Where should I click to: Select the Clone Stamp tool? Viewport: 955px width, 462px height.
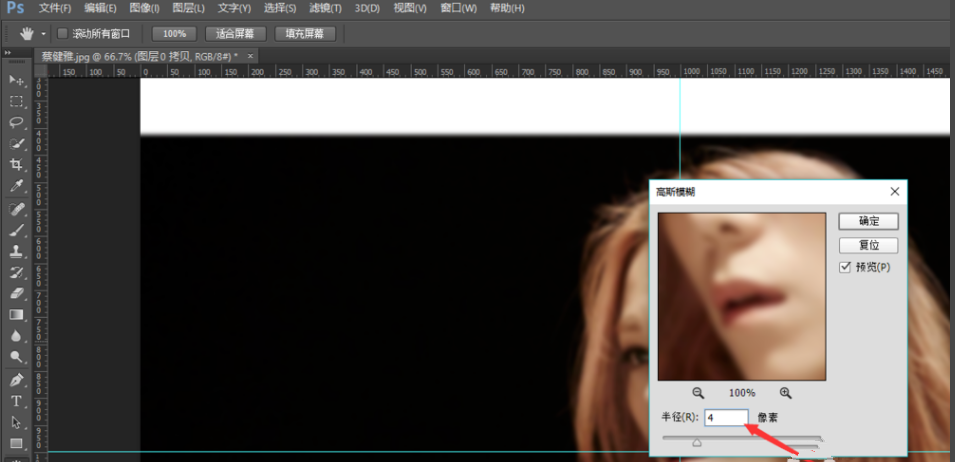(16, 251)
